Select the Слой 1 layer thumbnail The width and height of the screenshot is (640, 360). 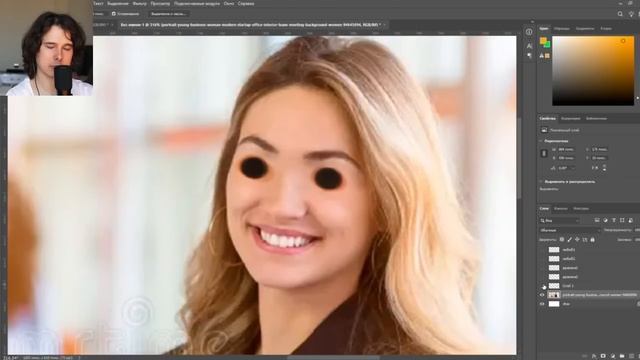pos(554,286)
